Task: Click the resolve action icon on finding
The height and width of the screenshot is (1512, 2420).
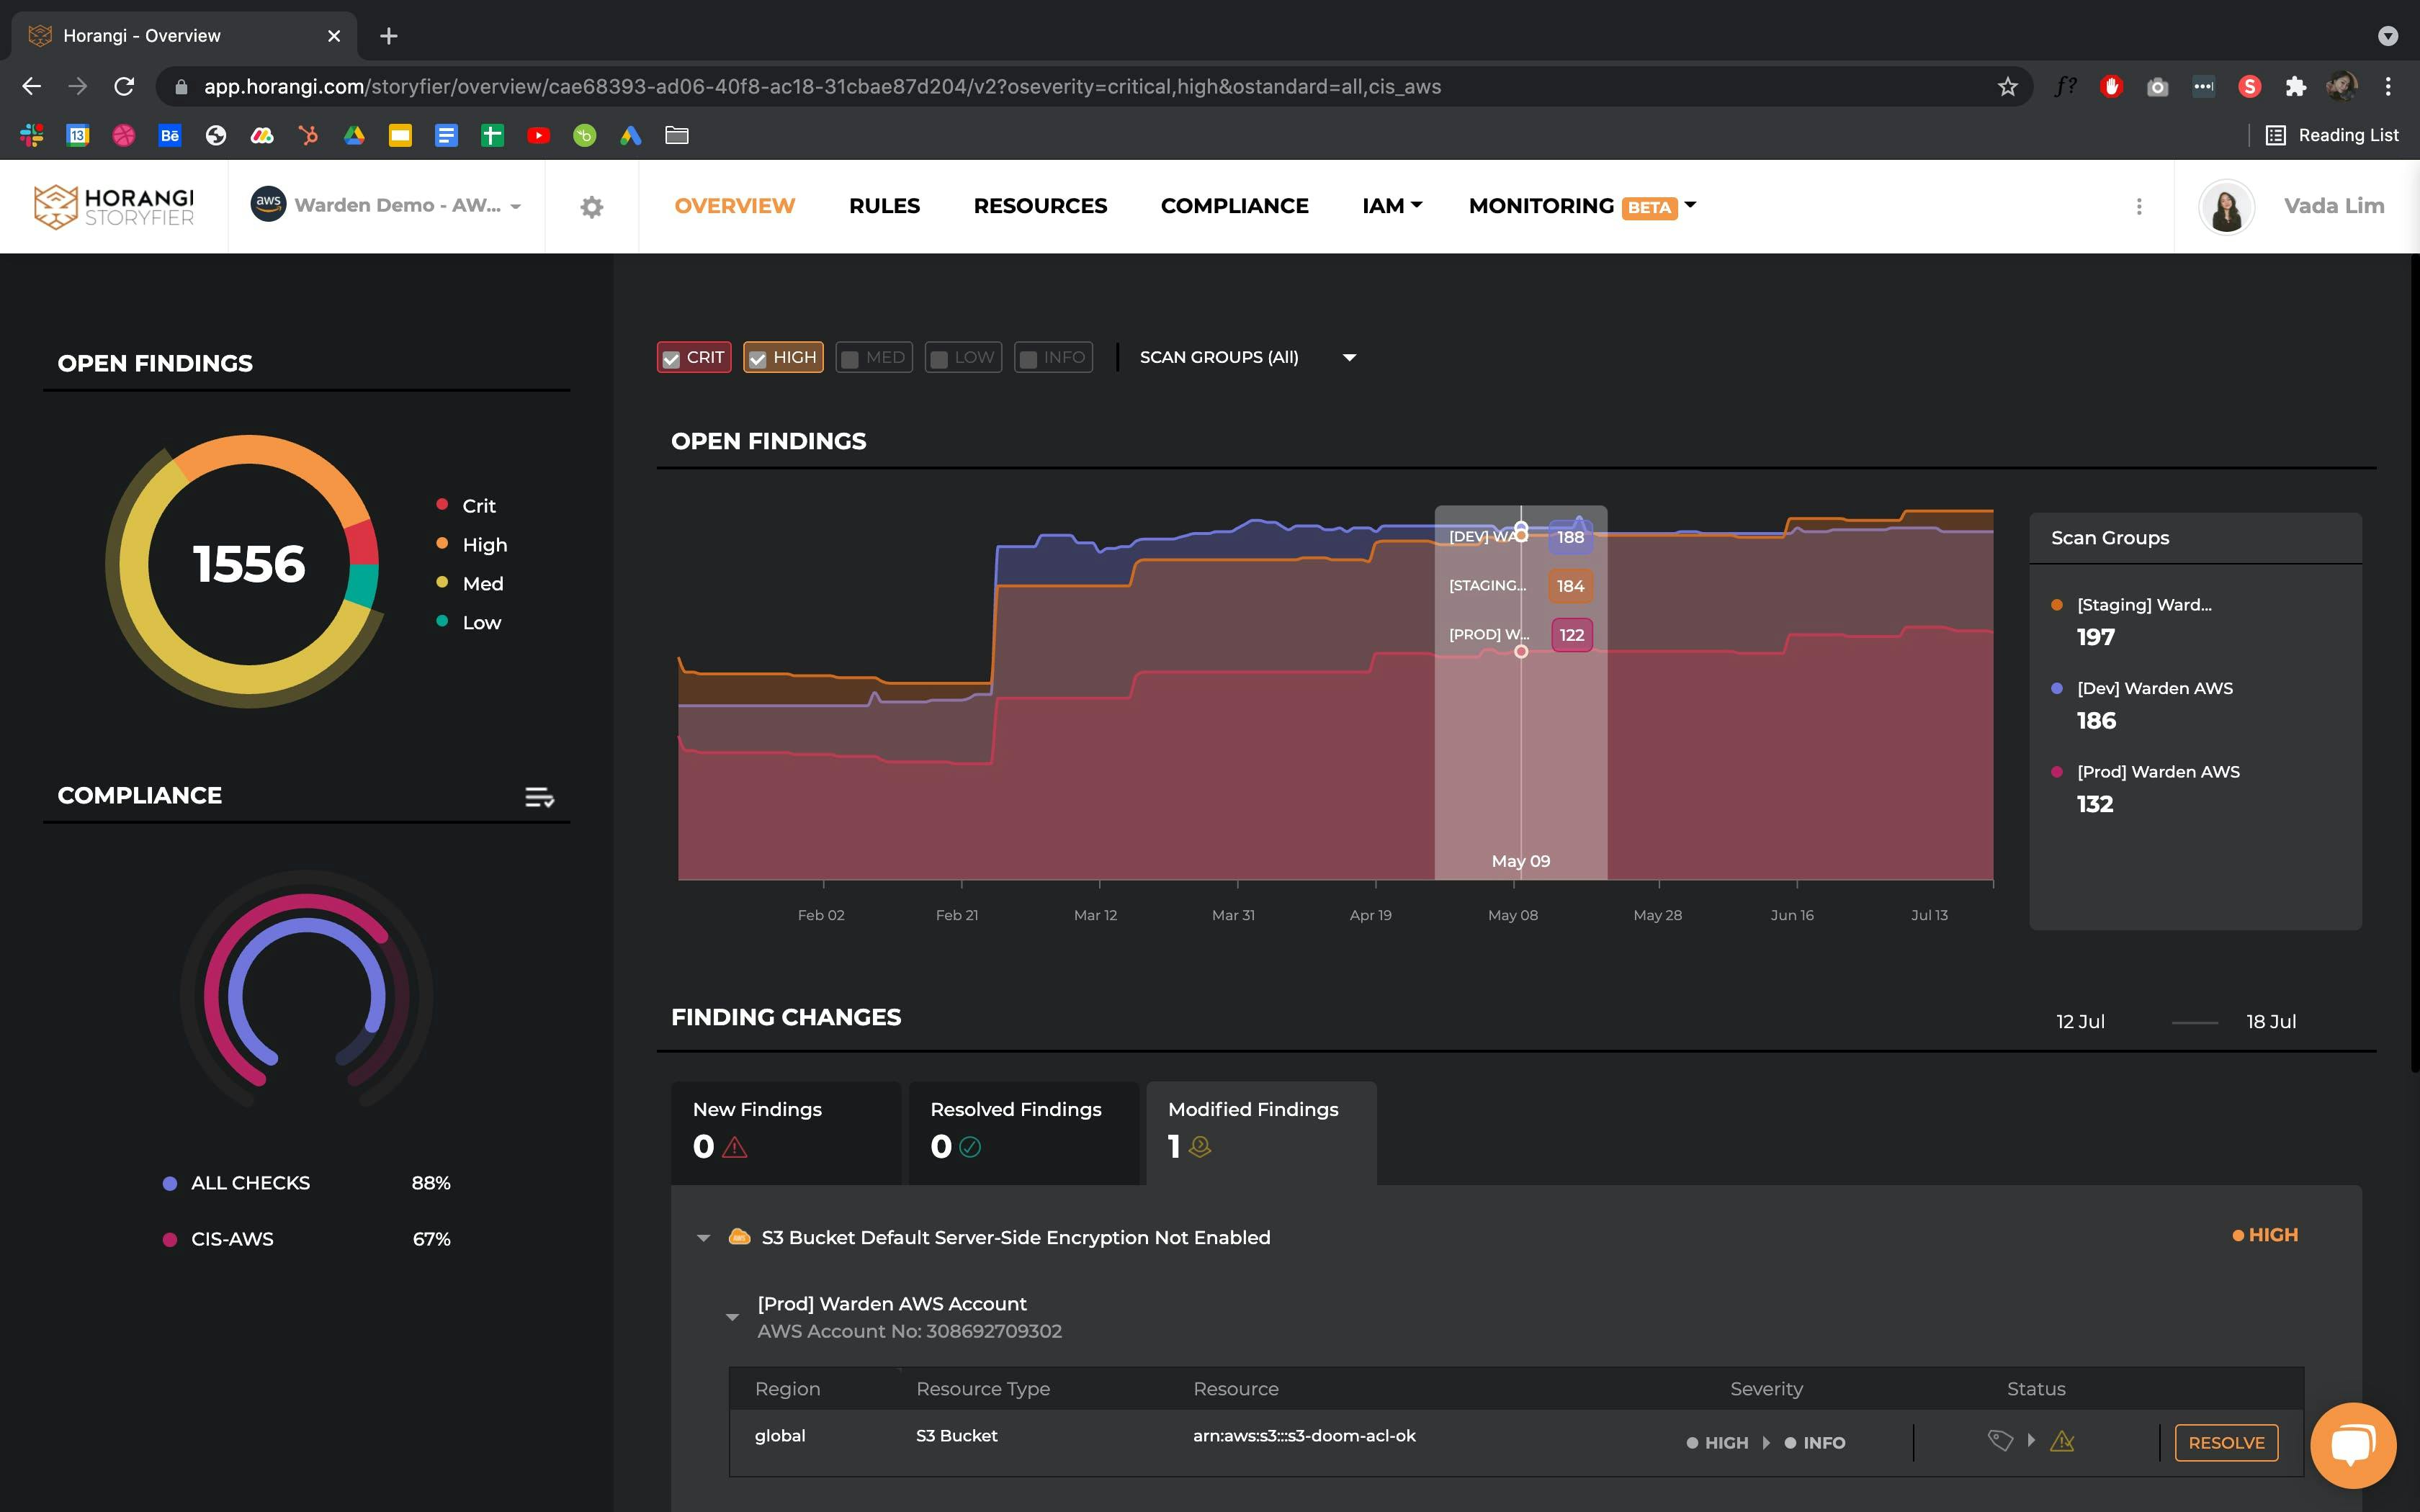Action: tap(2226, 1442)
